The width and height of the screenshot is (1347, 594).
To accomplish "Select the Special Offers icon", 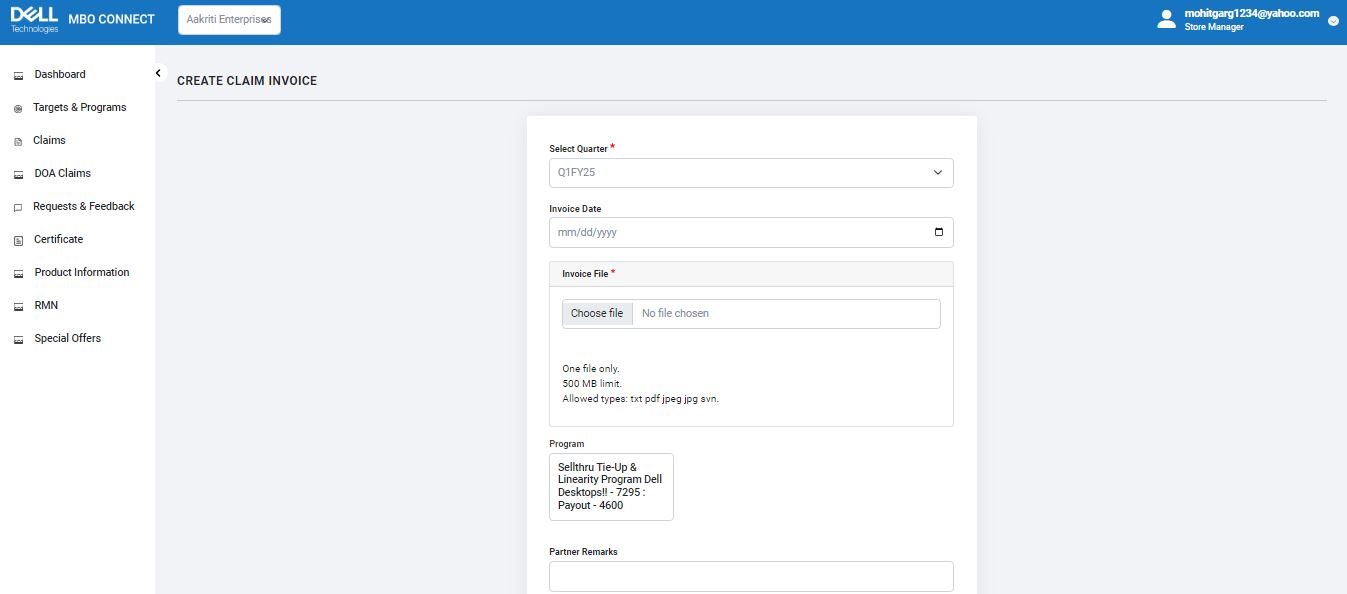I will click(17, 338).
